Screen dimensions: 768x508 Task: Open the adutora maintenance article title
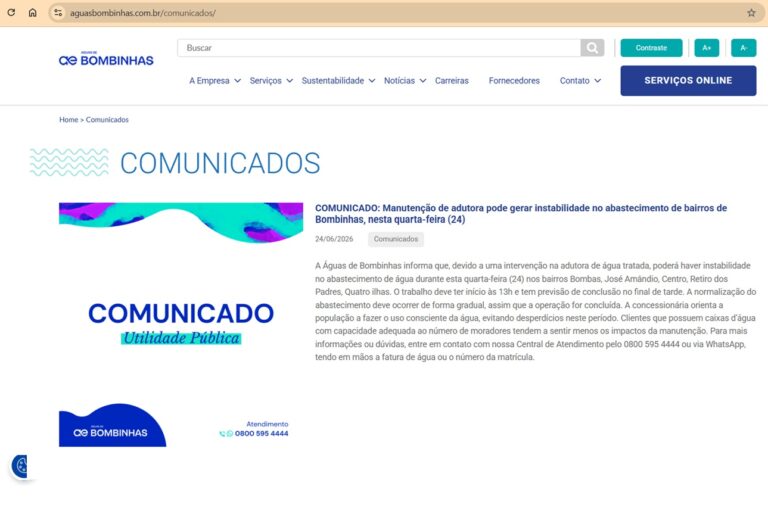click(521, 214)
